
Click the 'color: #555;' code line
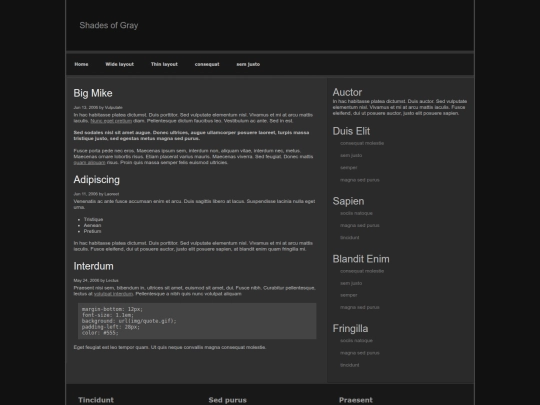point(100,333)
